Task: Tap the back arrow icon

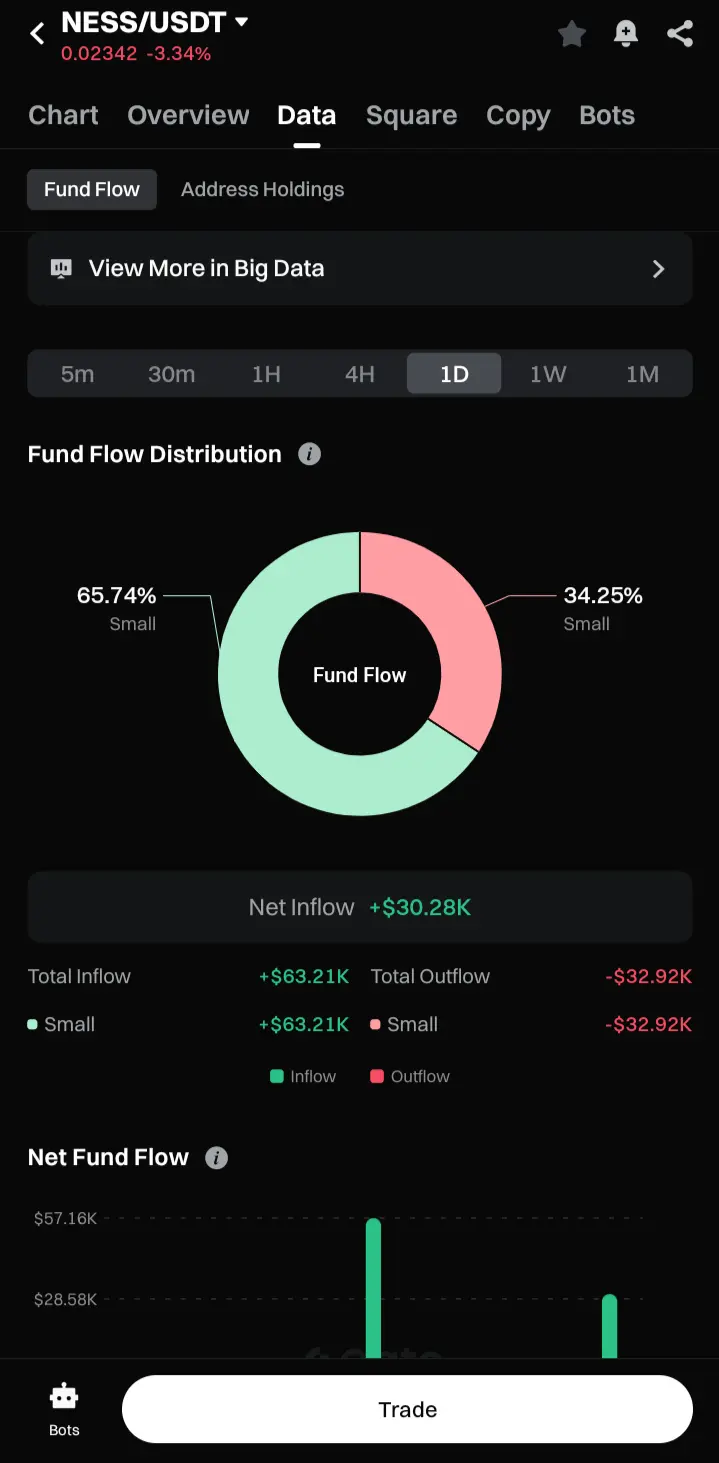Action: pyautogui.click(x=37, y=34)
